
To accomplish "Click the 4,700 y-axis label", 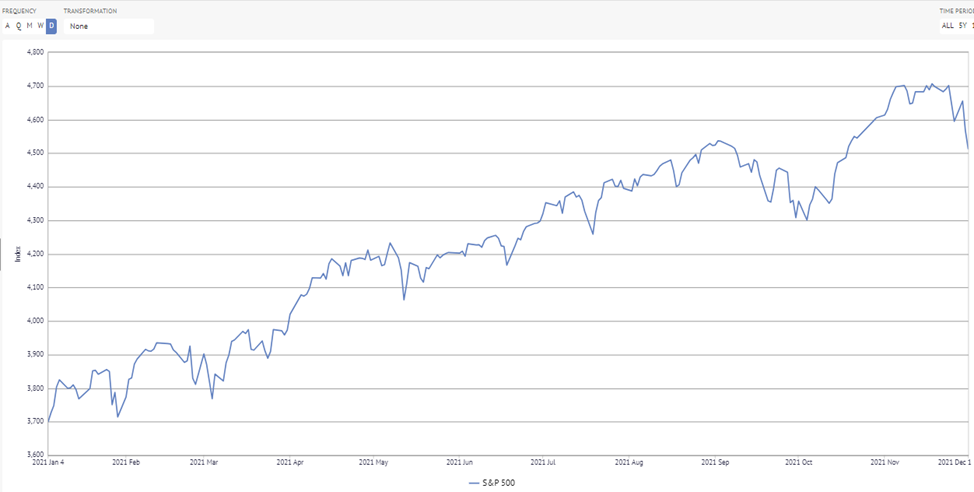I will [35, 86].
